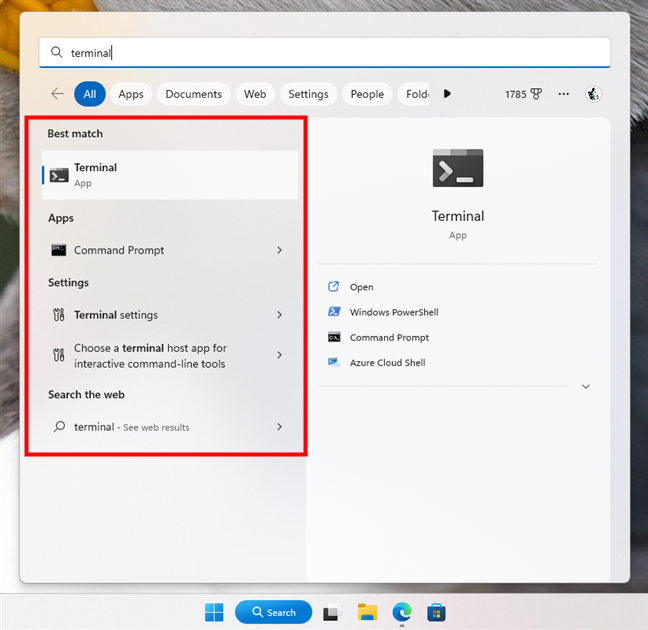The height and width of the screenshot is (630, 648).
Task: Open the user profile avatar
Action: pos(593,94)
